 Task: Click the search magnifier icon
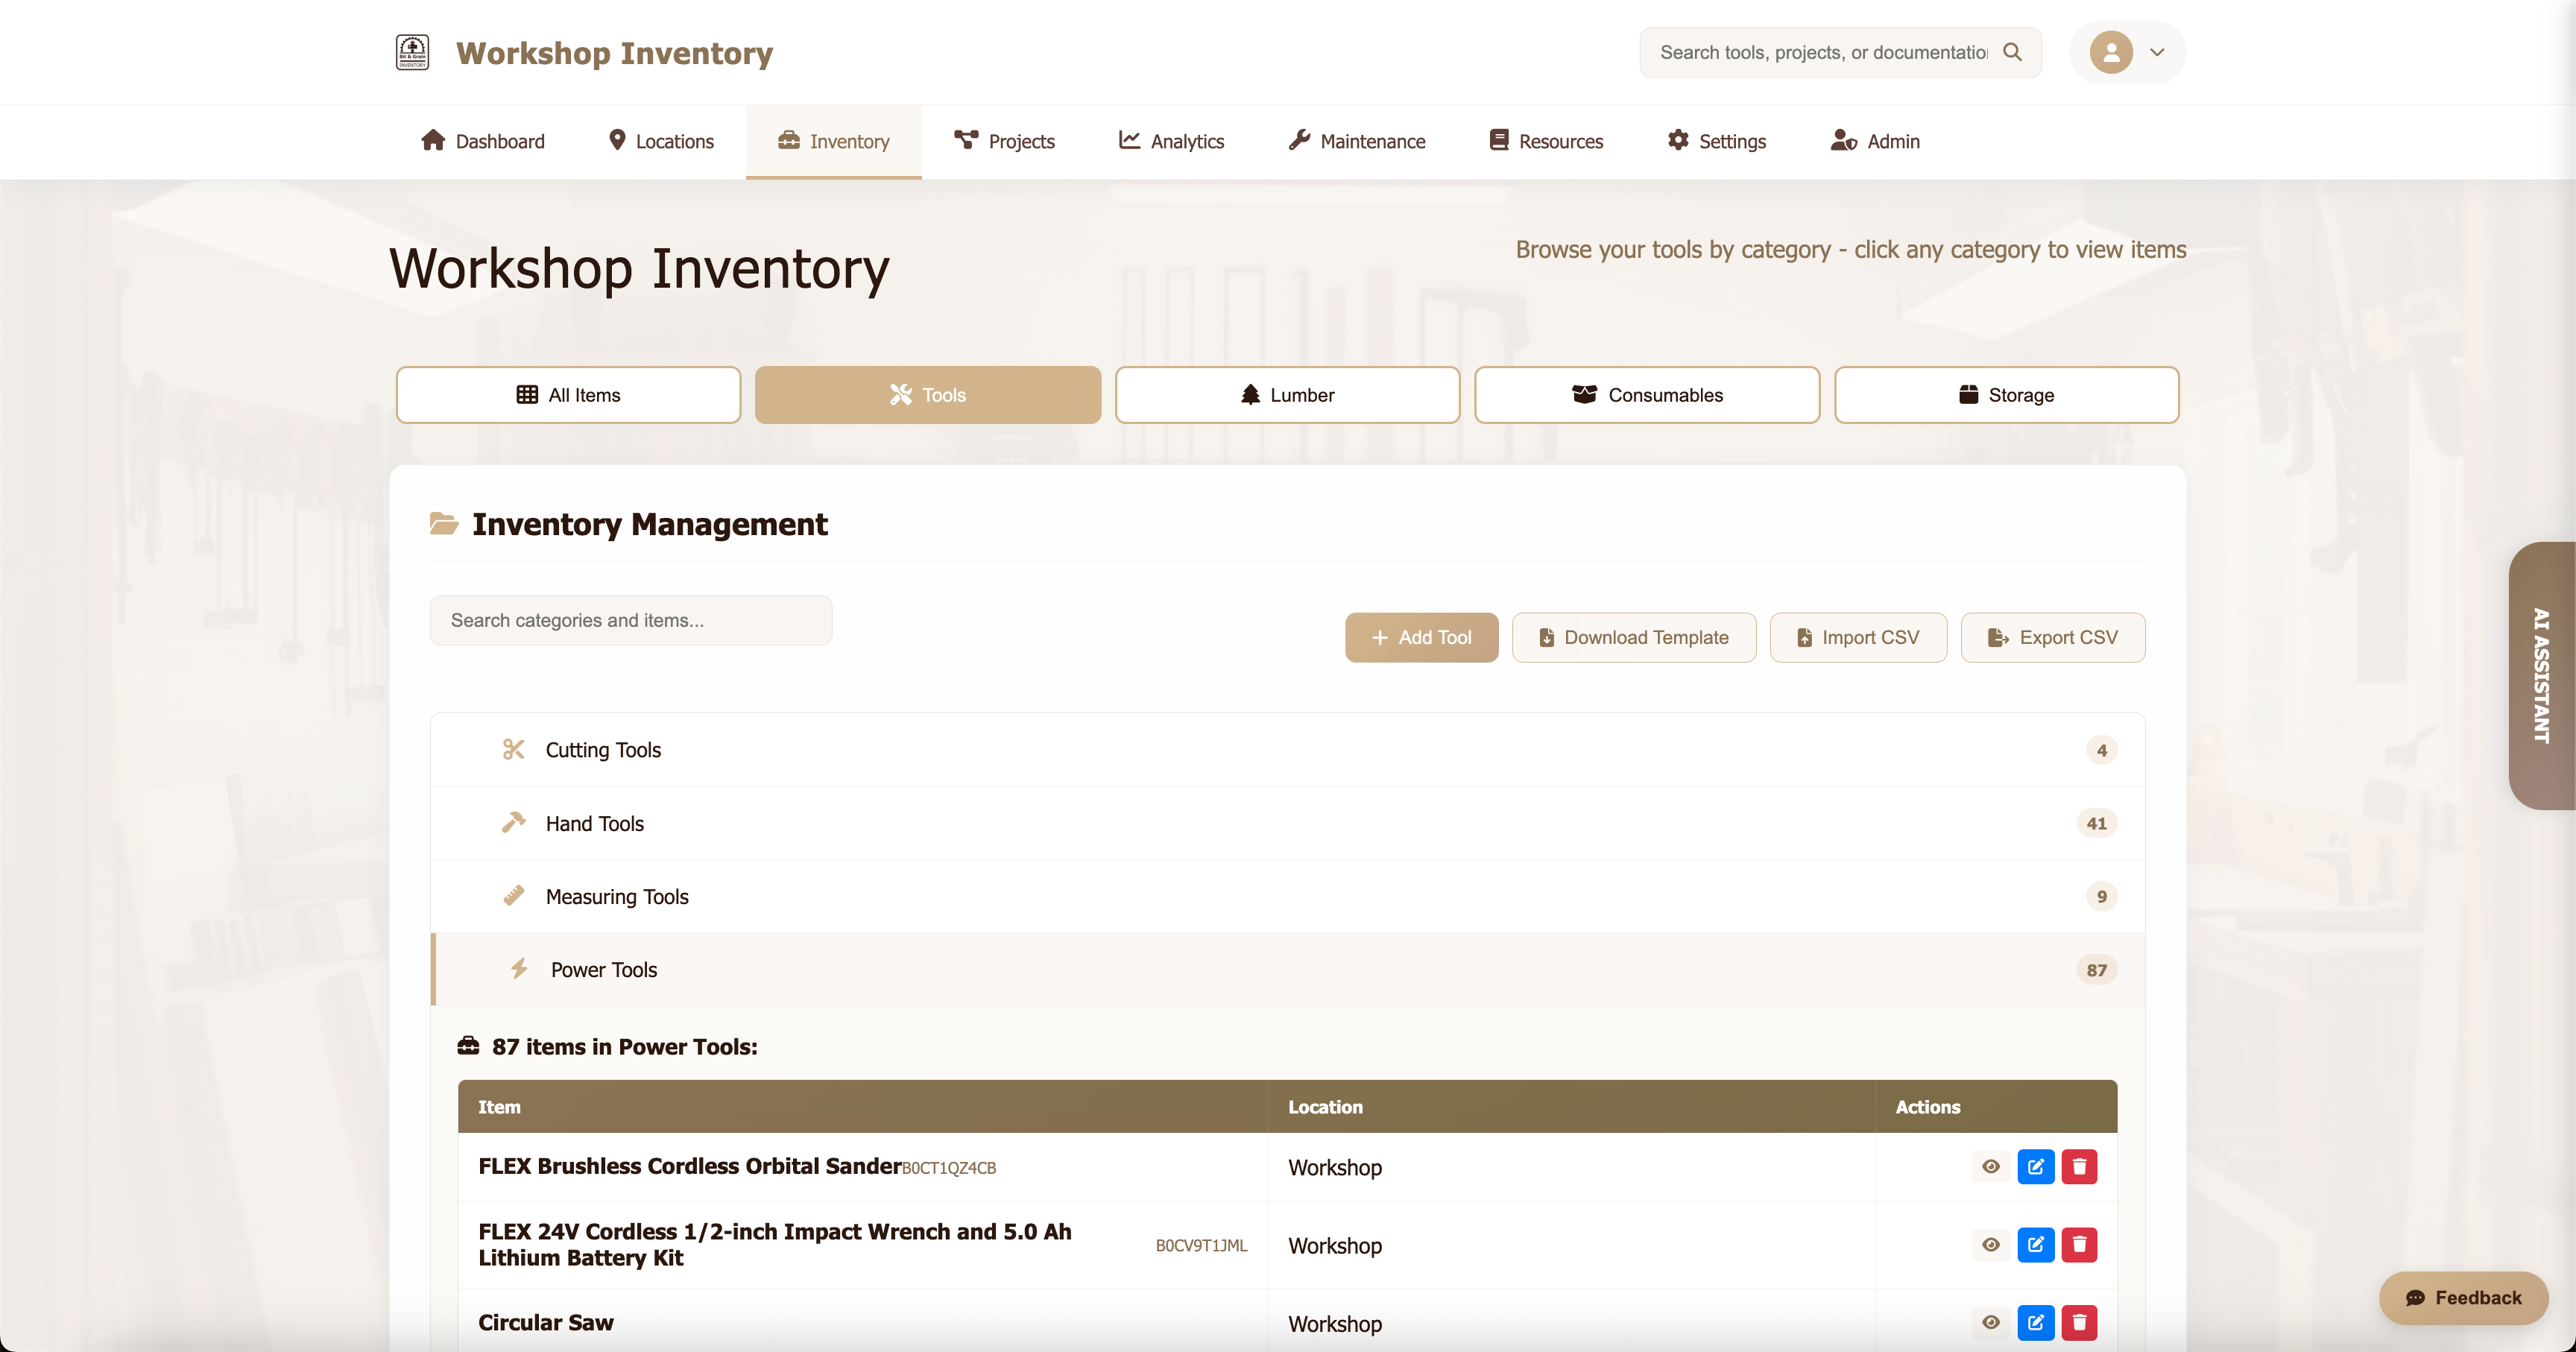point(2013,52)
